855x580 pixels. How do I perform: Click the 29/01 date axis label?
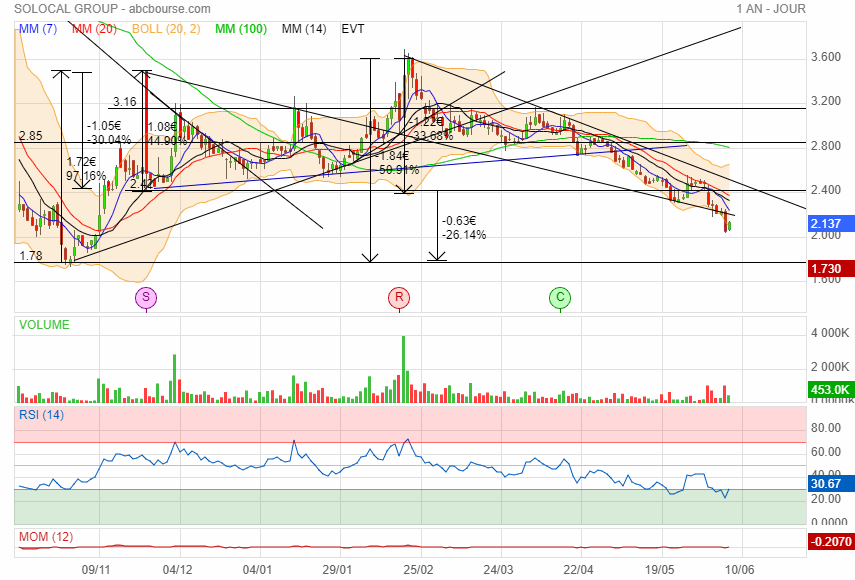[337, 570]
